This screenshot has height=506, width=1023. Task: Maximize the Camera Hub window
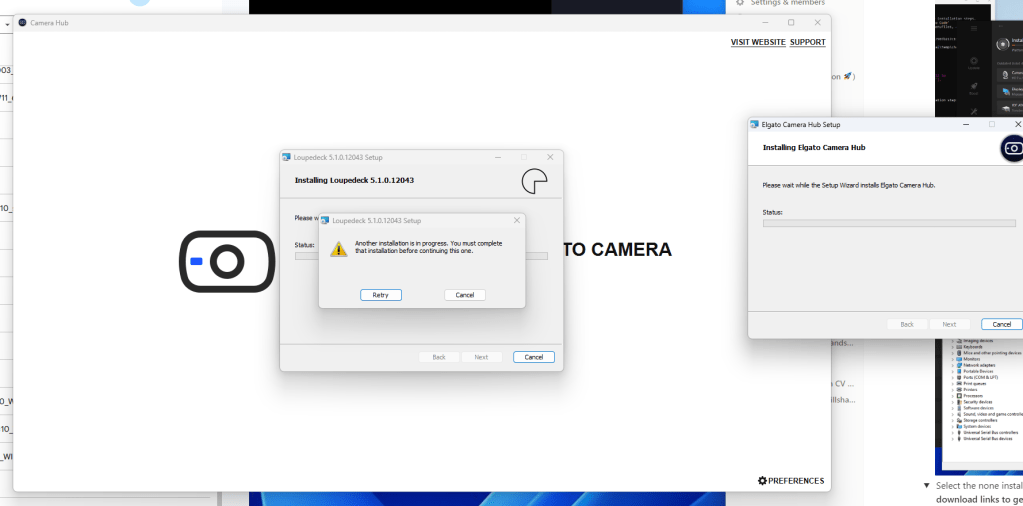point(791,23)
